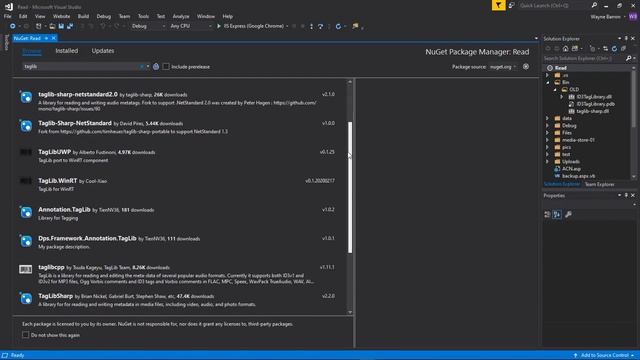Click the package list vertical scrollbar thumb
The image size is (640, 360).
pos(350,187)
